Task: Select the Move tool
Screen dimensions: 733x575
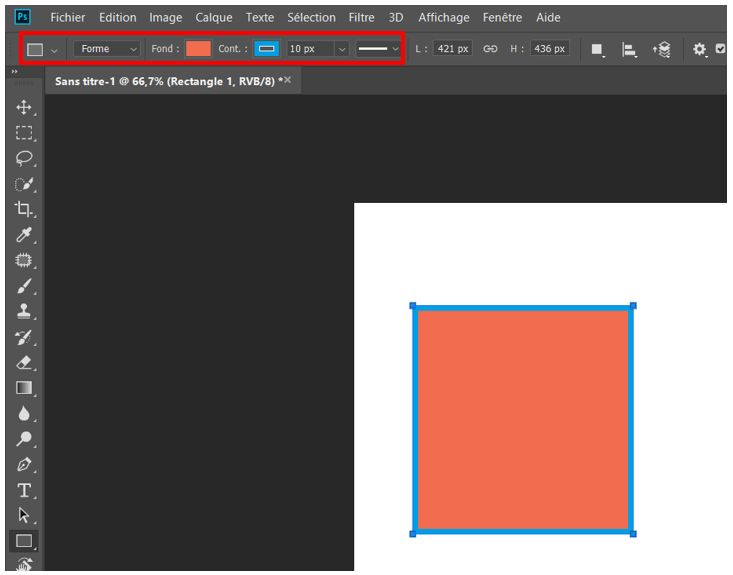Action: (x=24, y=107)
